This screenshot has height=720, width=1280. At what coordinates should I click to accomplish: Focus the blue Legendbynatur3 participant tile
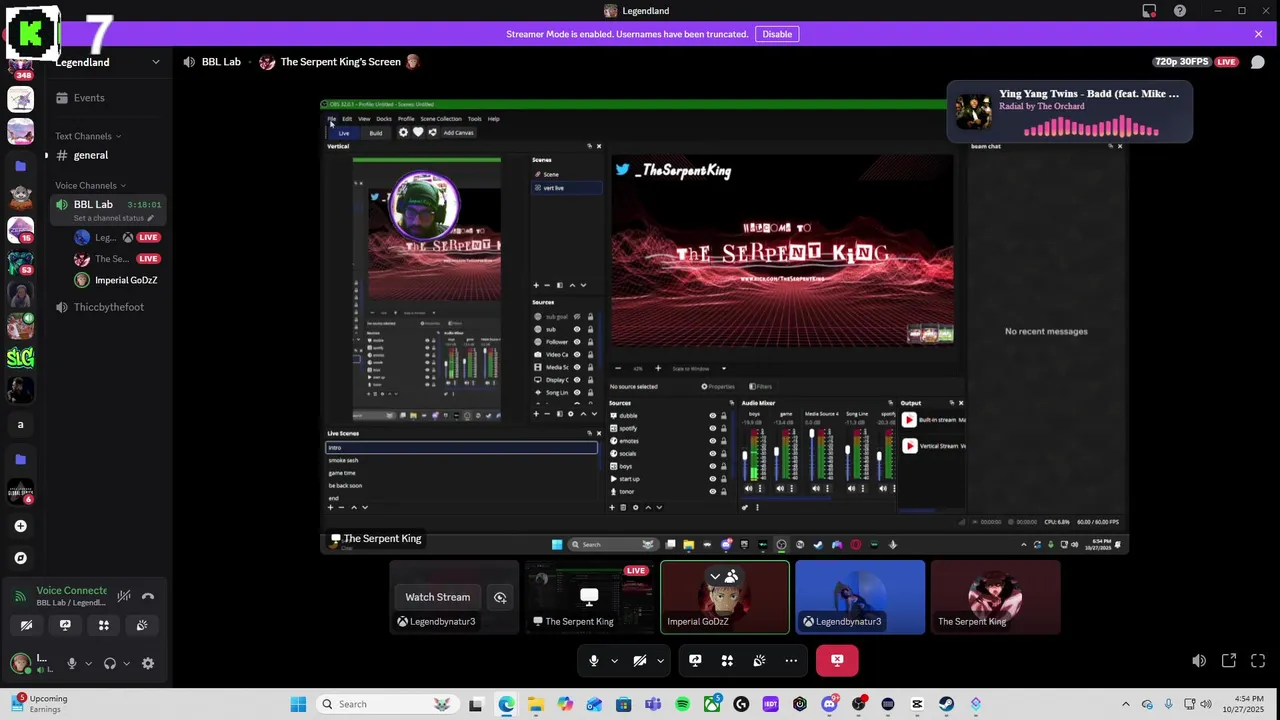pos(860,597)
